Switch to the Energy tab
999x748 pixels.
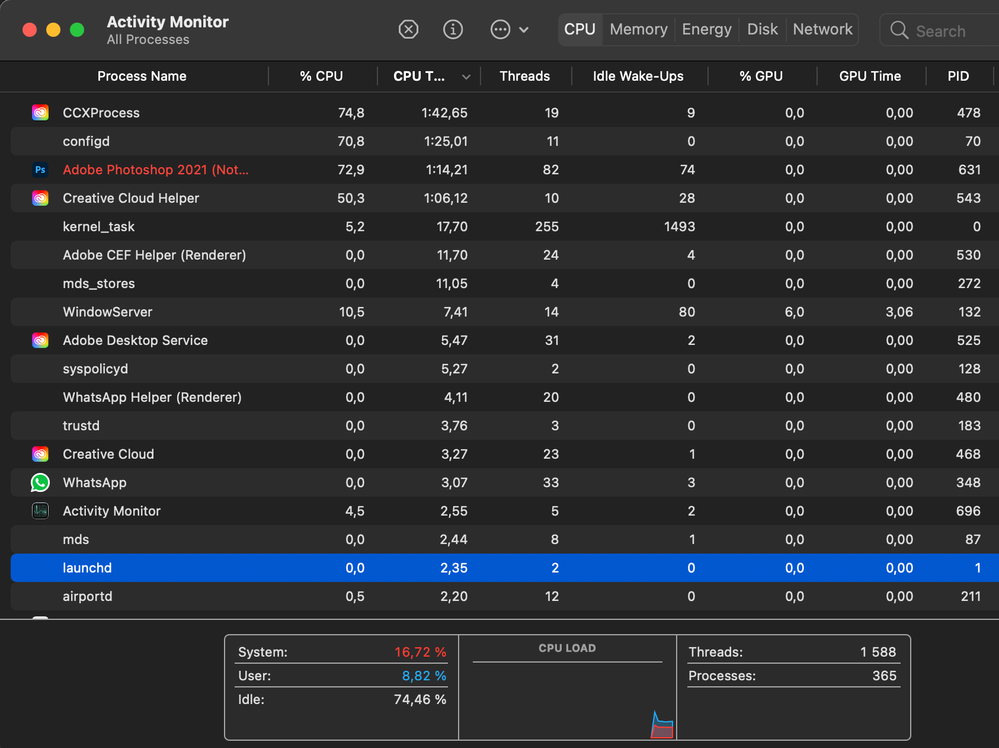(x=707, y=29)
